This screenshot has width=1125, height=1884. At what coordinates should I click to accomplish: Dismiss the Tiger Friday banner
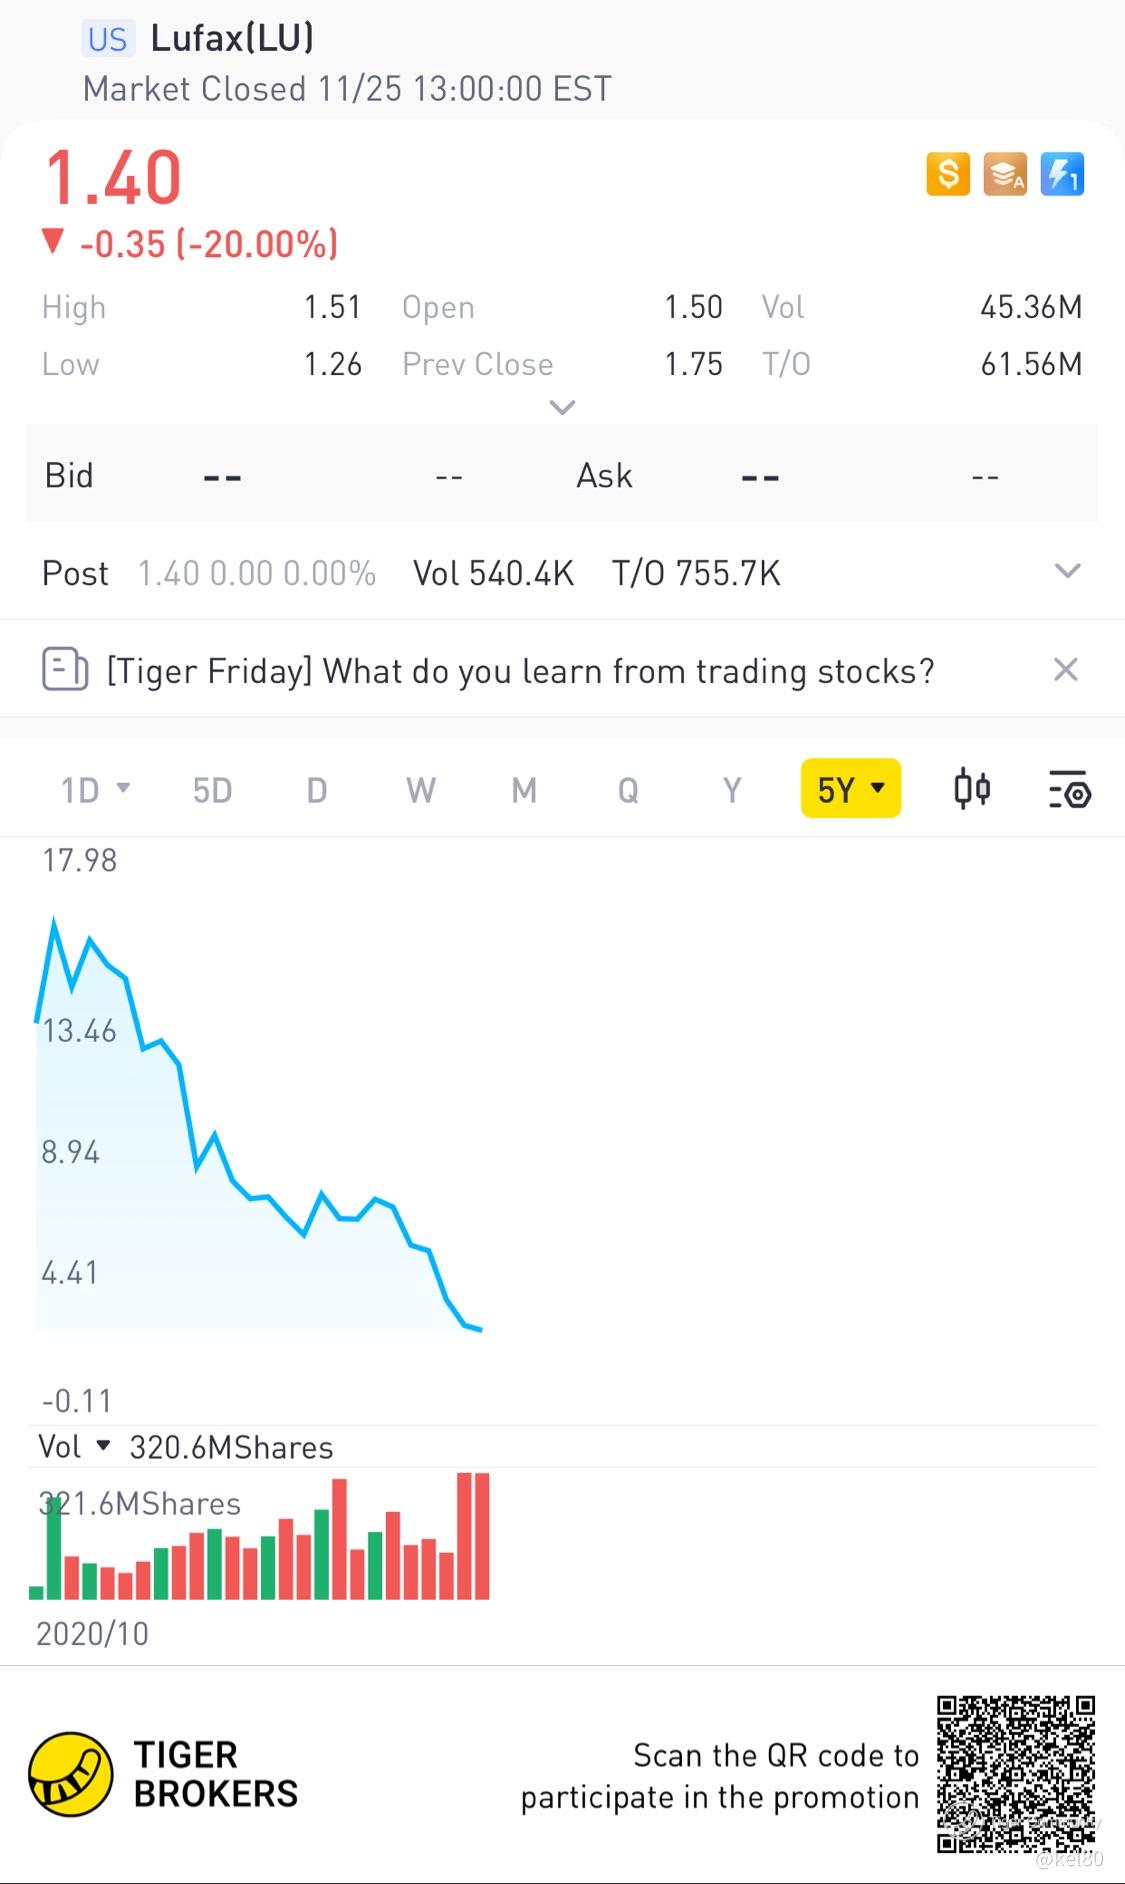pos(1065,669)
